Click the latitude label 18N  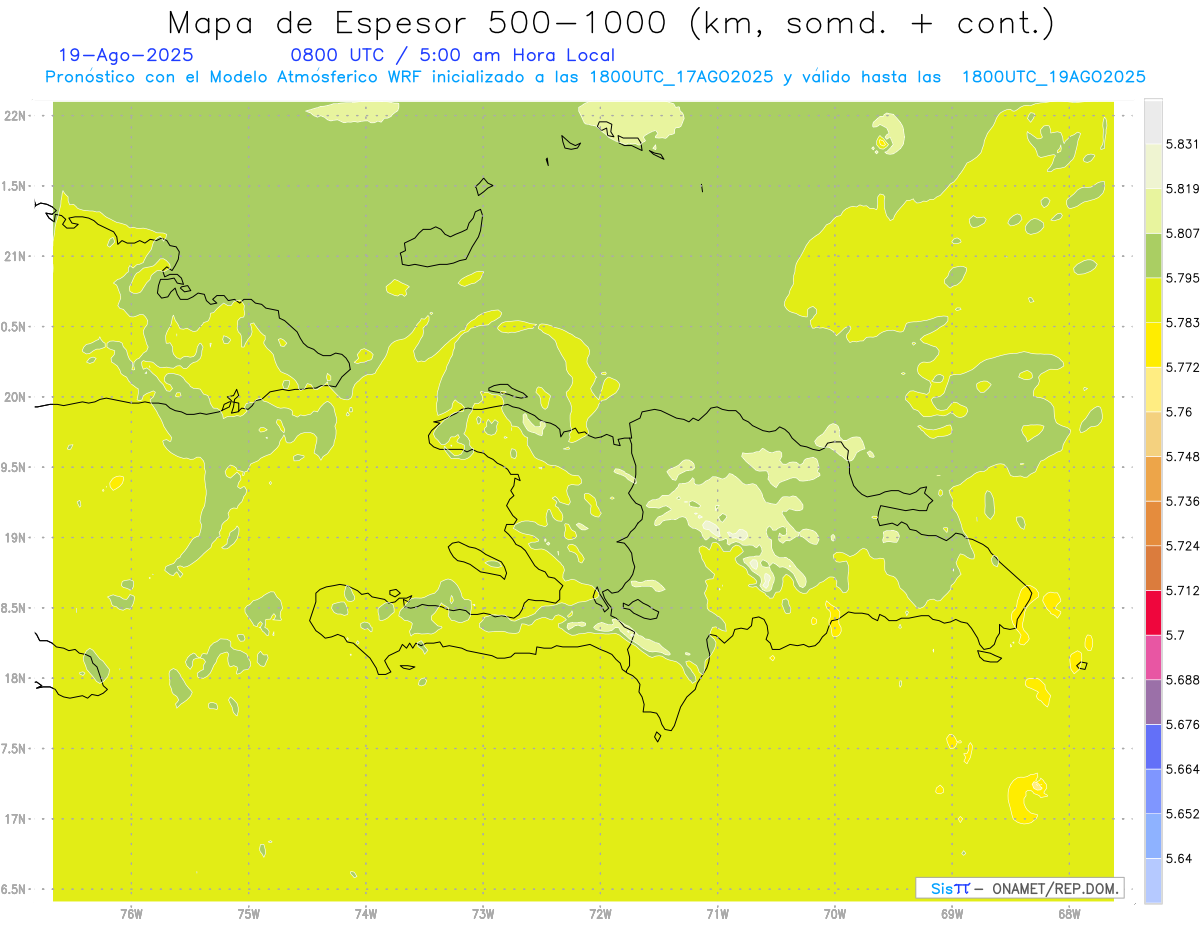(14, 678)
